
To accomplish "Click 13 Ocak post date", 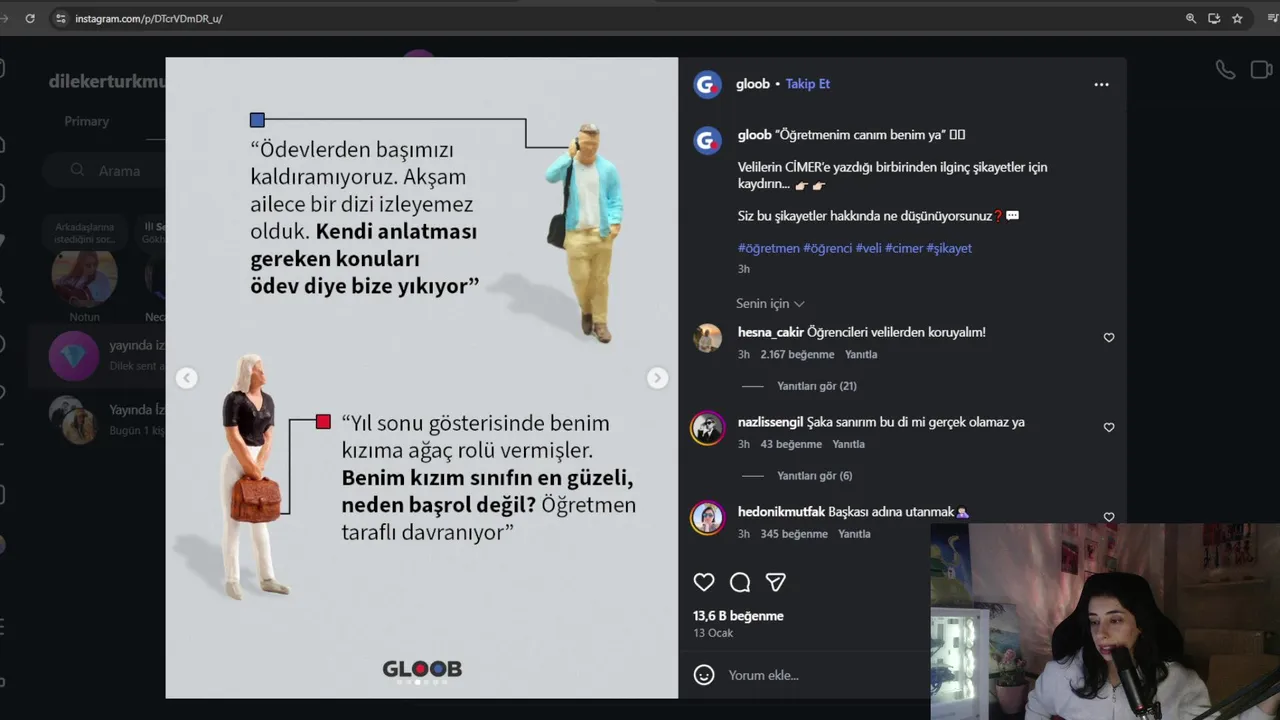I will click(713, 633).
